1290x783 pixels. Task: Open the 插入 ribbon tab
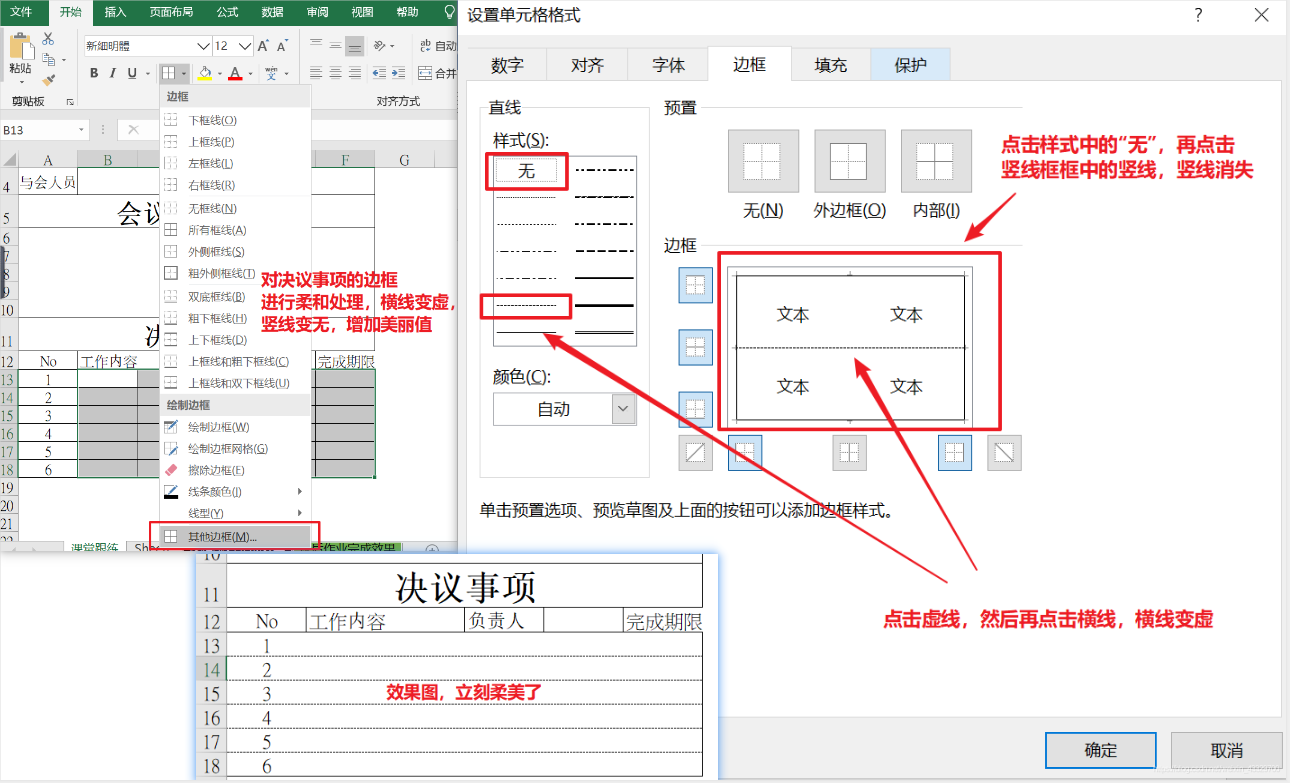coord(116,12)
